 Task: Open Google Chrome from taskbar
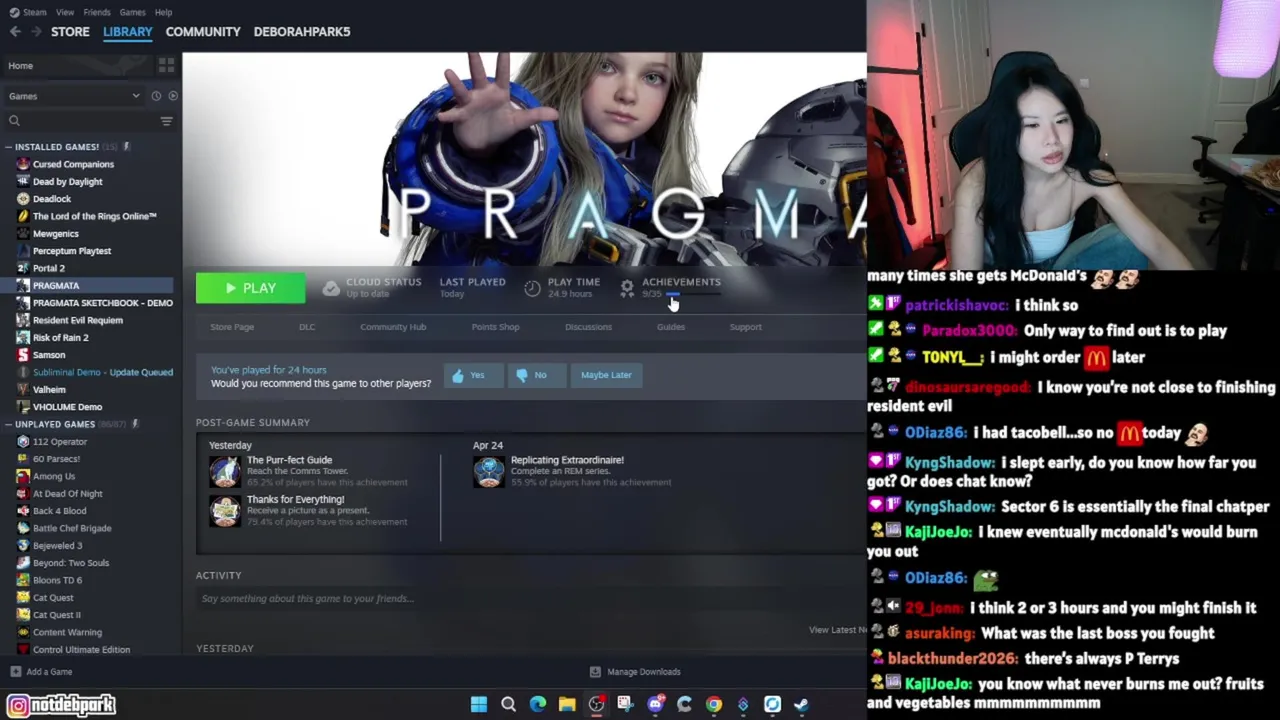click(714, 705)
